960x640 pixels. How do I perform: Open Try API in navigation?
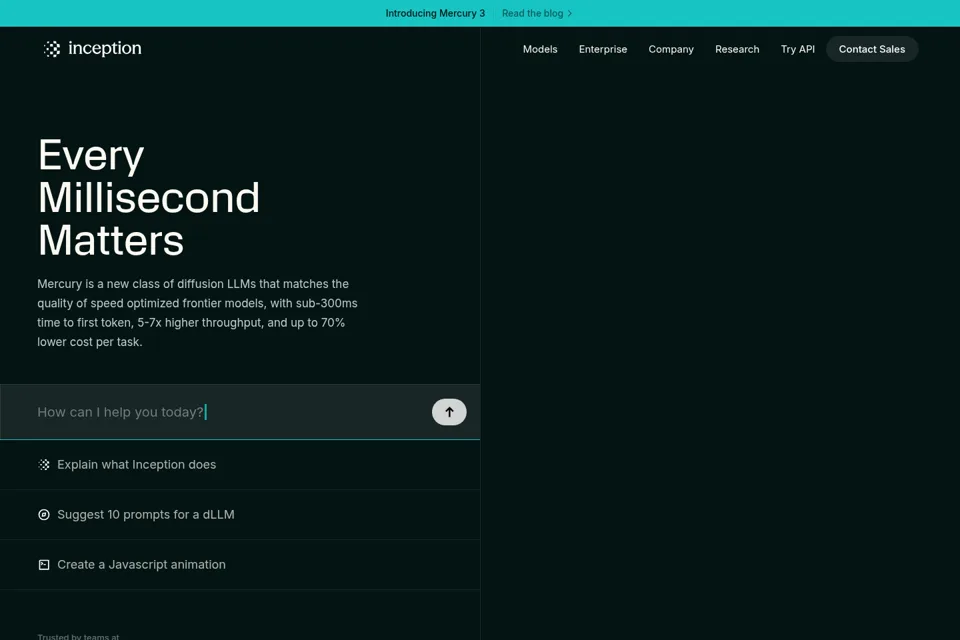[797, 49]
